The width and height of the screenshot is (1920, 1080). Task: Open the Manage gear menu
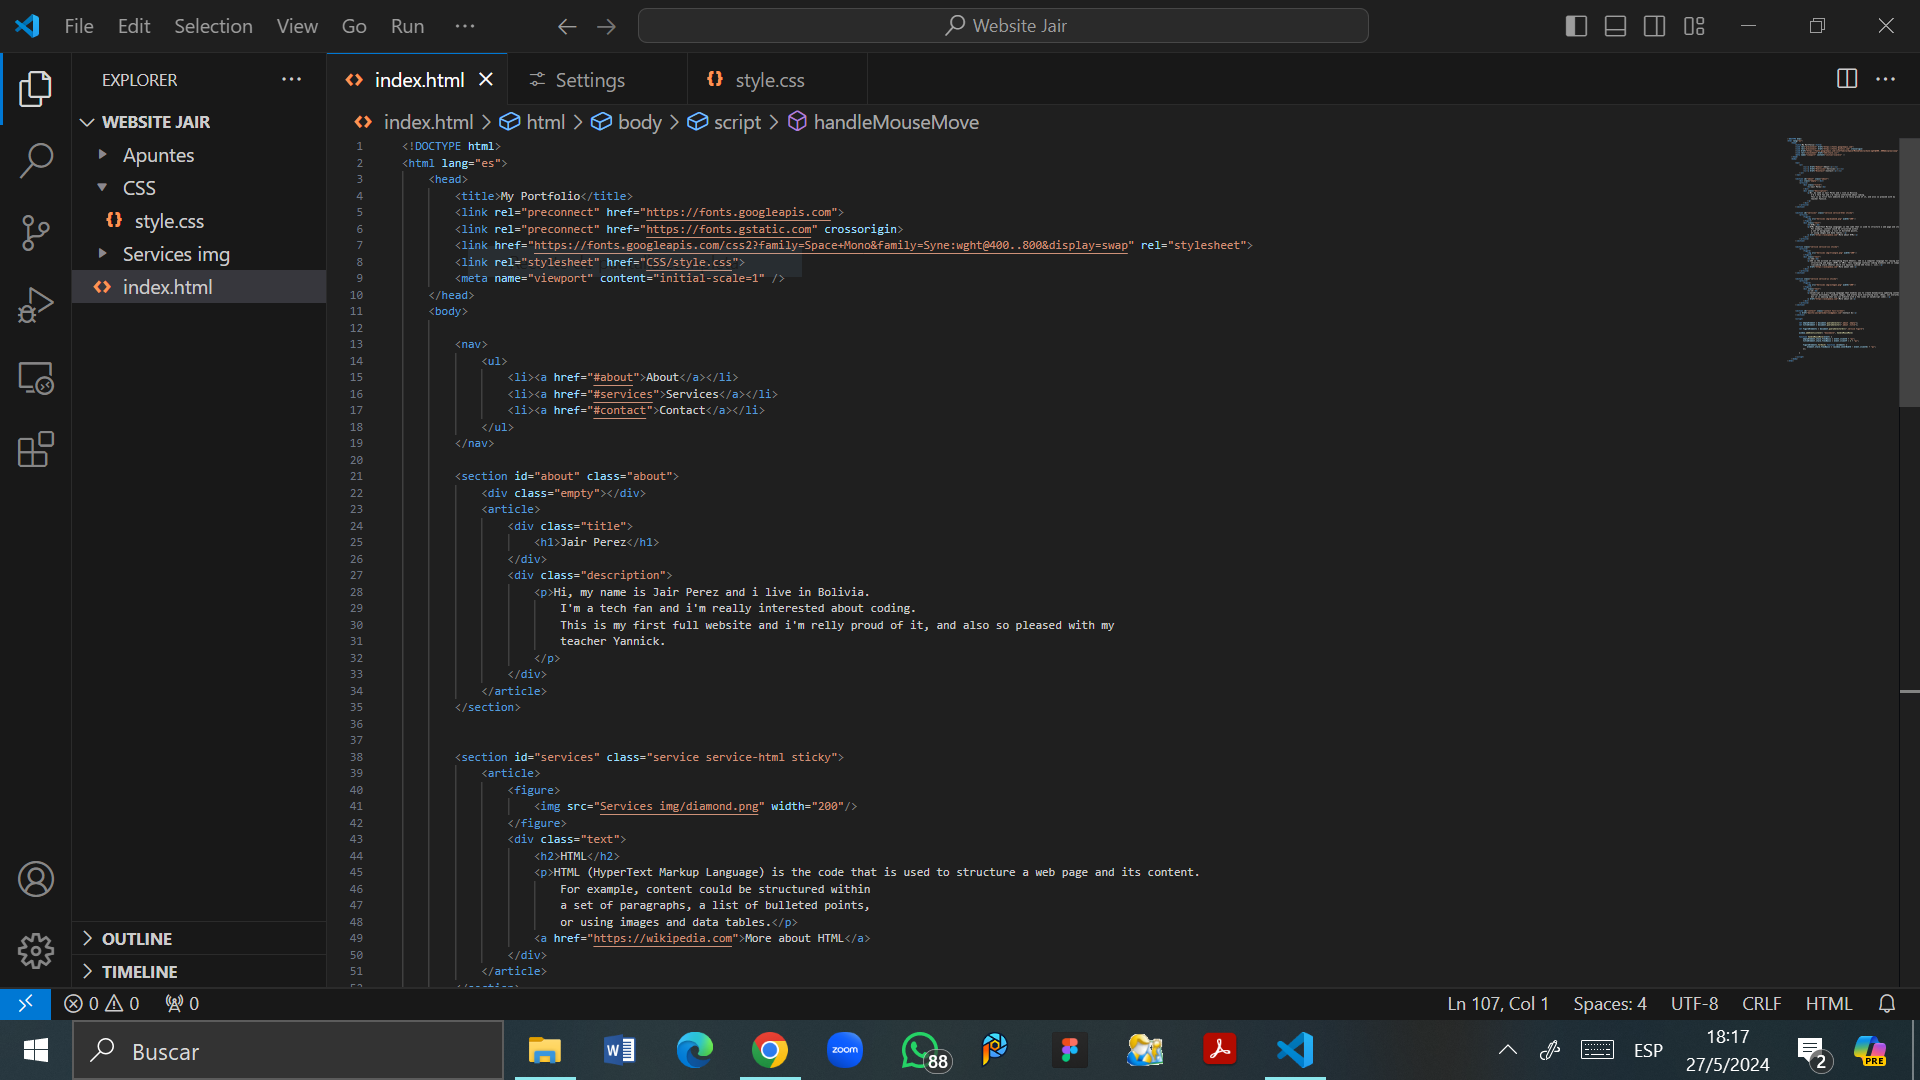pos(36,951)
